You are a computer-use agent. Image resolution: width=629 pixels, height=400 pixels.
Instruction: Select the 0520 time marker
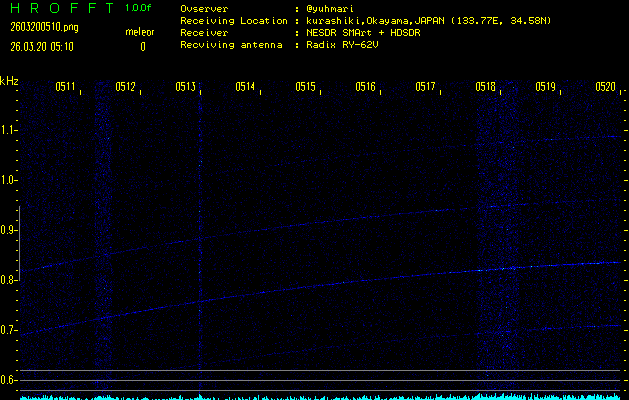click(605, 87)
